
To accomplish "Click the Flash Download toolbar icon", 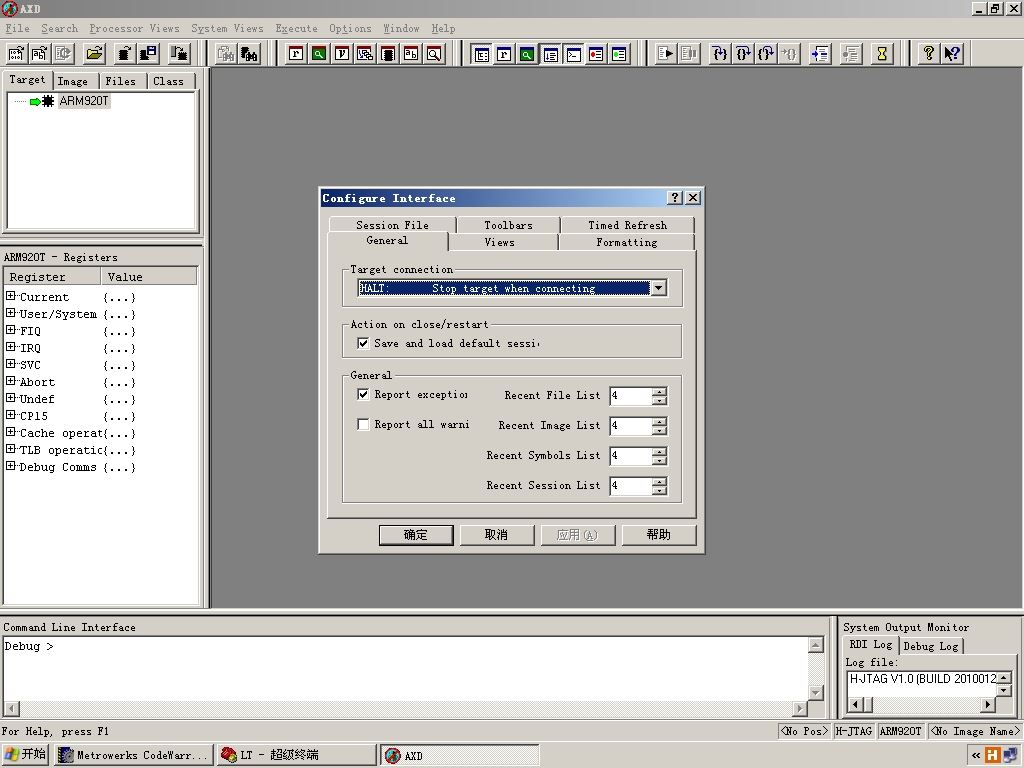I will (179, 54).
